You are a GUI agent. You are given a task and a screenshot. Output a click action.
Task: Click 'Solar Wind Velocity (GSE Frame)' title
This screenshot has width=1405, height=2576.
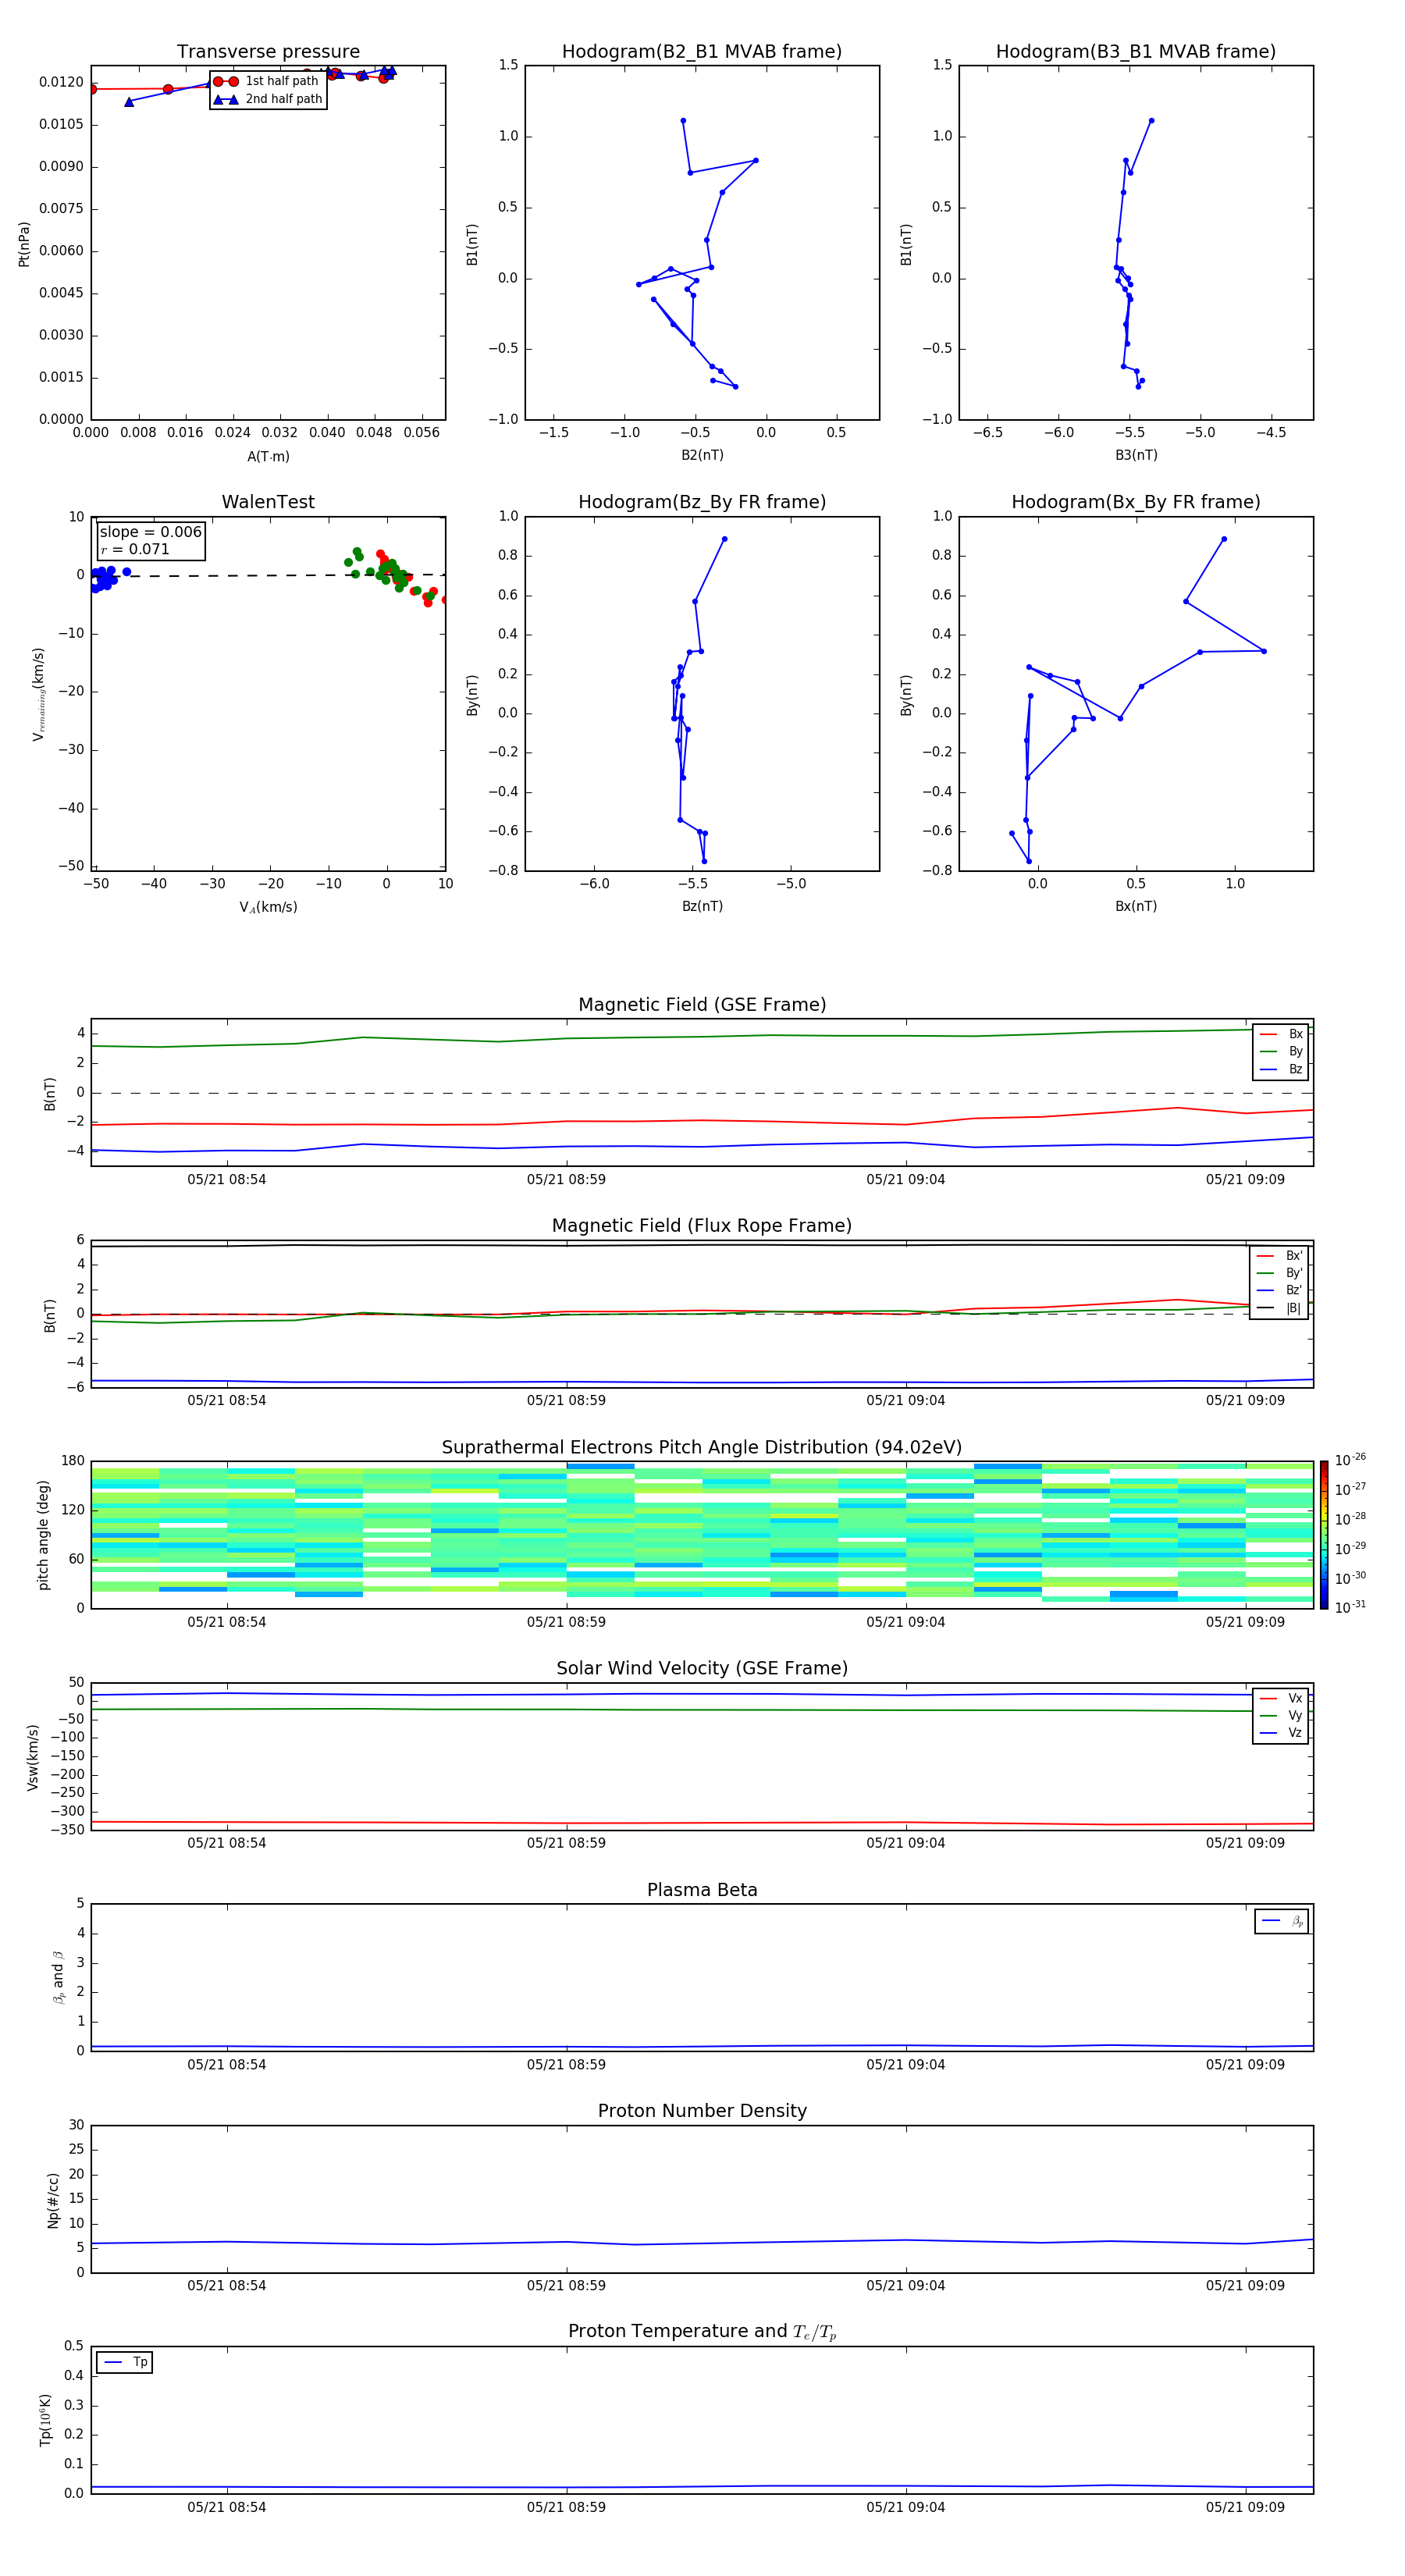[x=702, y=1669]
